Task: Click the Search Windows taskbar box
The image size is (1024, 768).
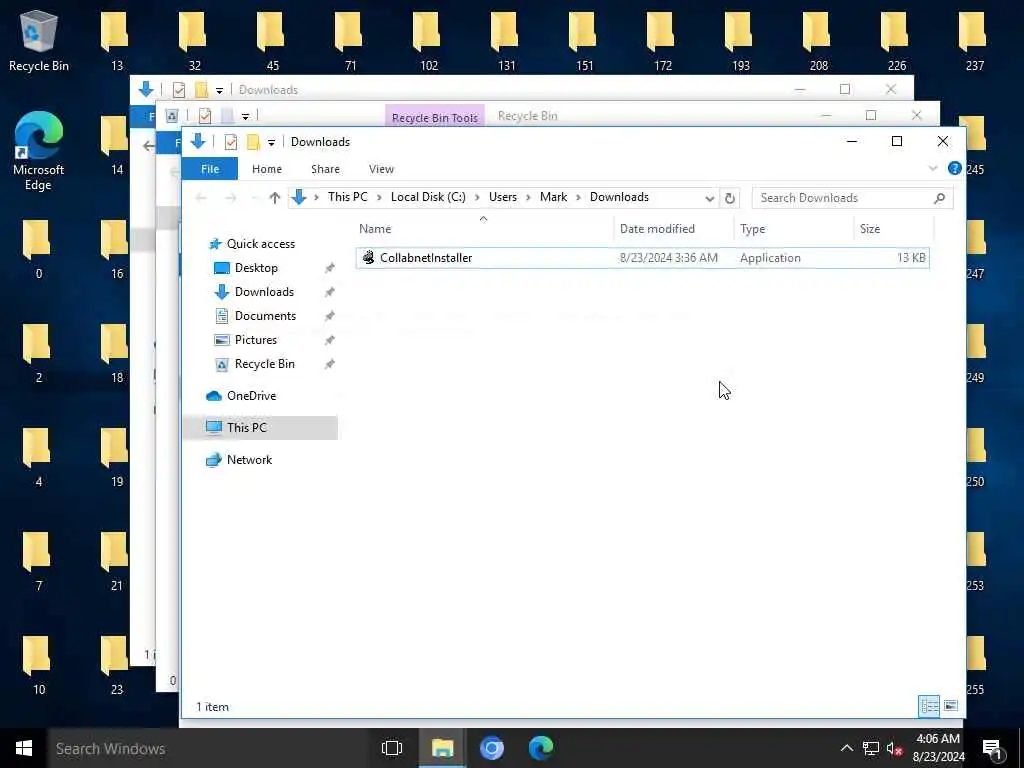Action: 209,748
